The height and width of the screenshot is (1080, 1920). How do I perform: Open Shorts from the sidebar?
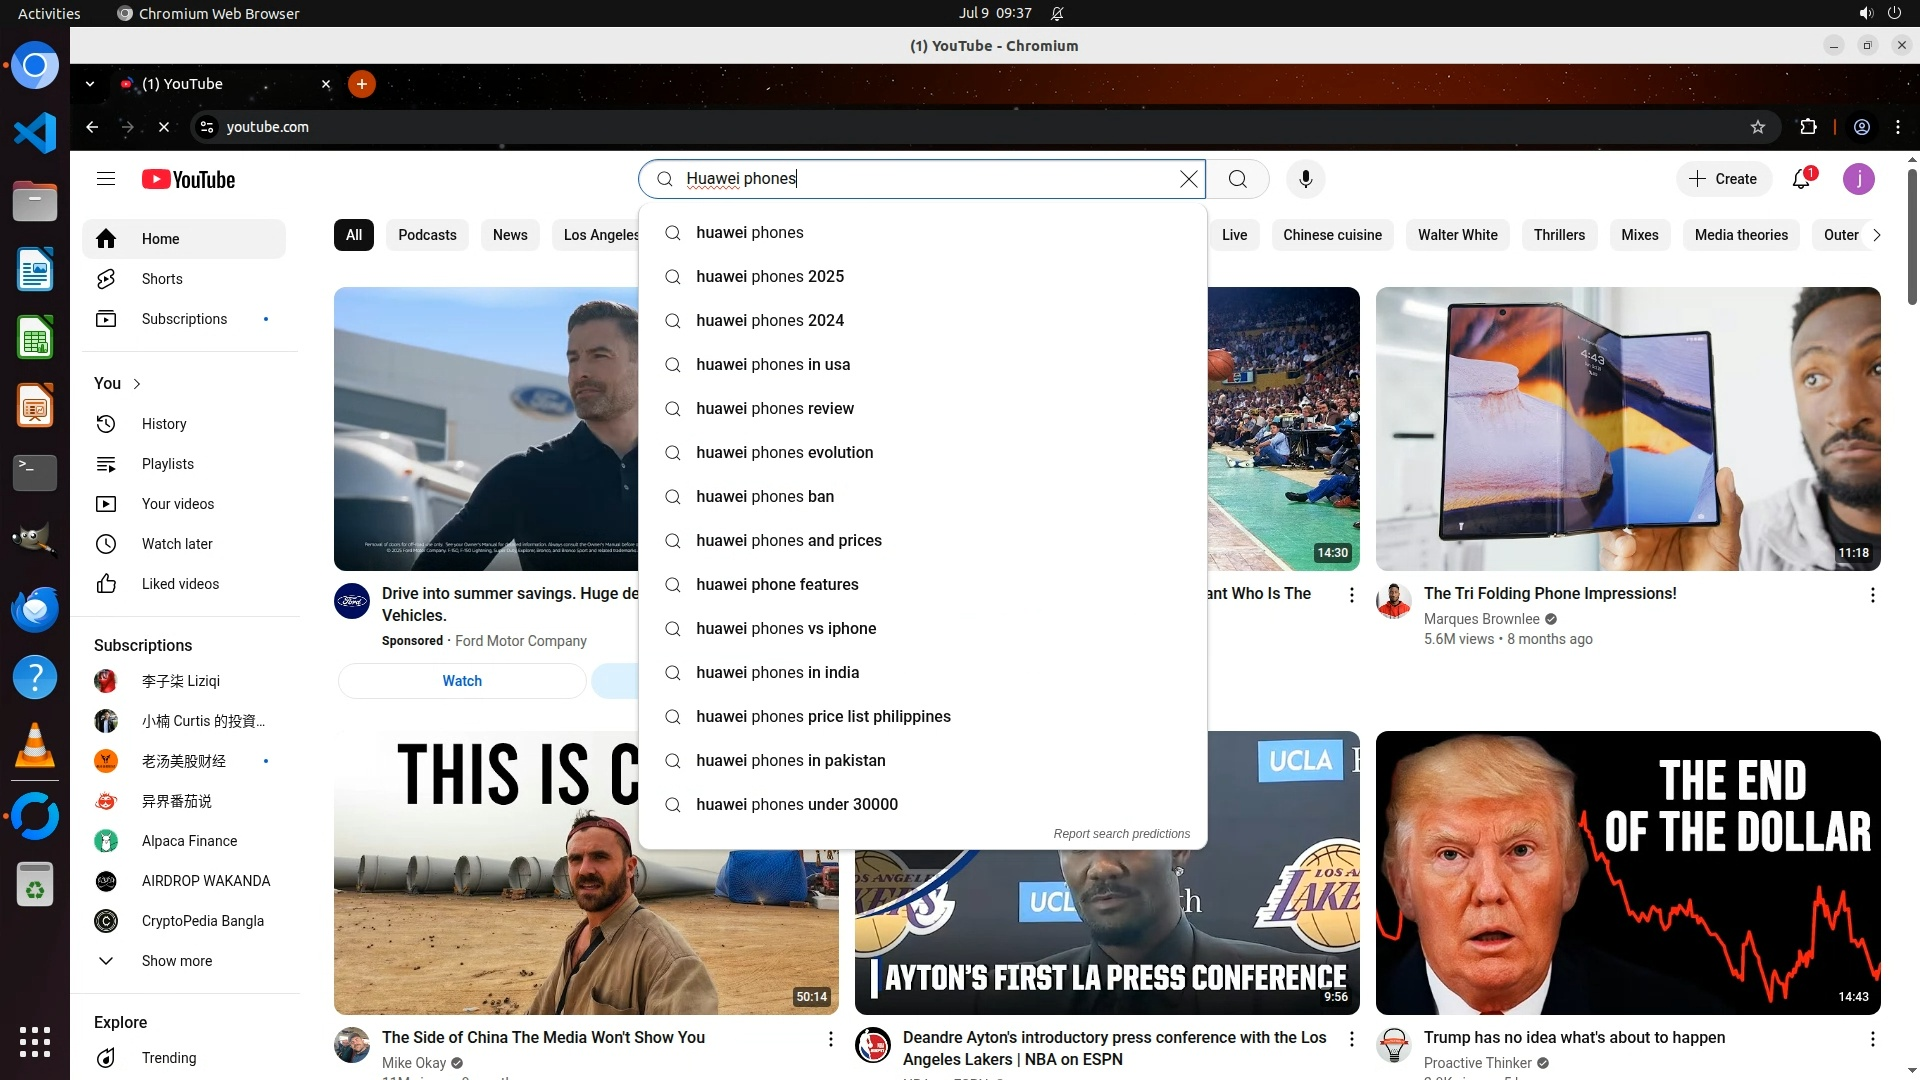point(161,279)
